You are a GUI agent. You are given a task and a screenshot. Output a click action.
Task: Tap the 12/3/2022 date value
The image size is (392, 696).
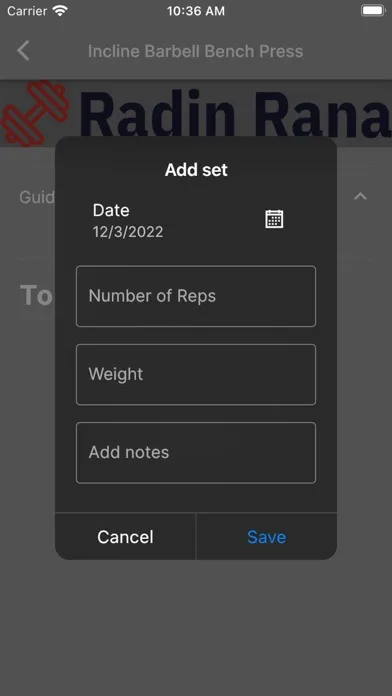(x=128, y=232)
